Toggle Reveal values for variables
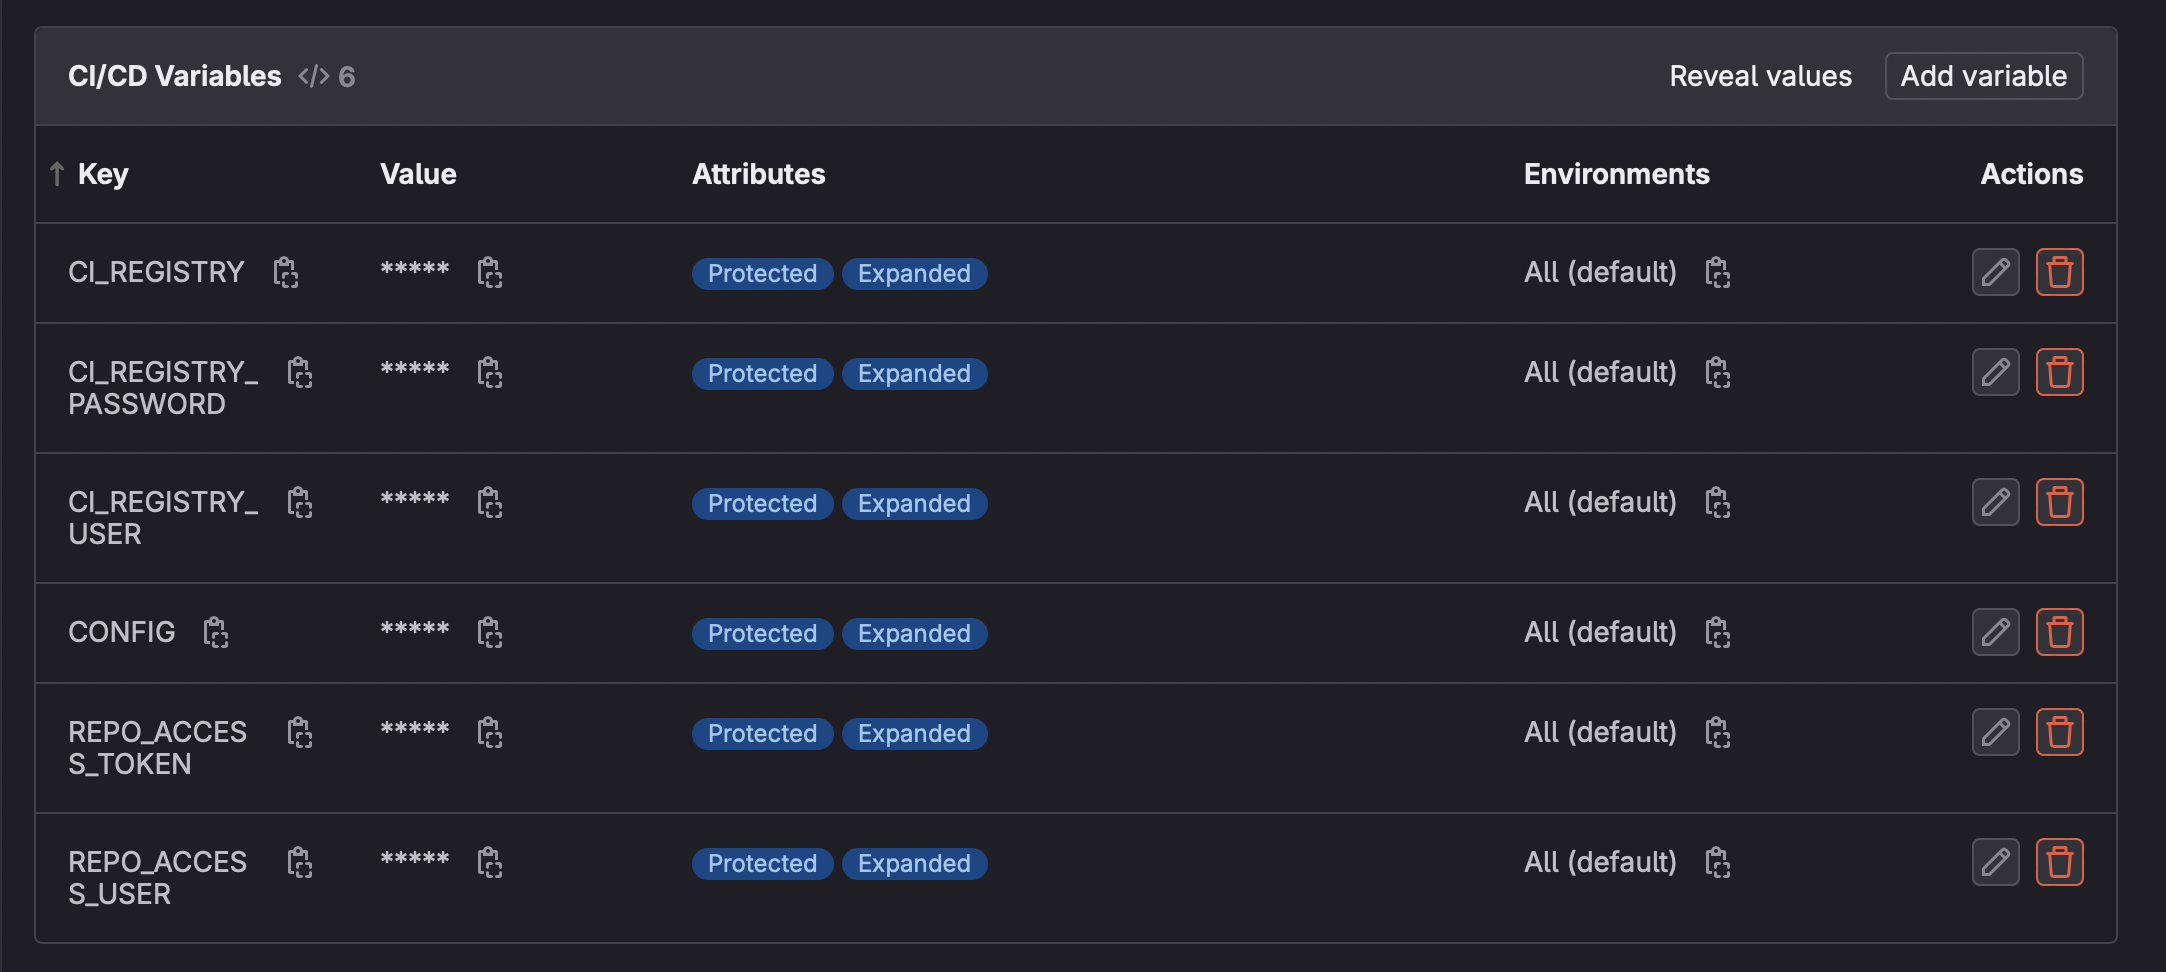The height and width of the screenshot is (972, 2166). point(1760,76)
